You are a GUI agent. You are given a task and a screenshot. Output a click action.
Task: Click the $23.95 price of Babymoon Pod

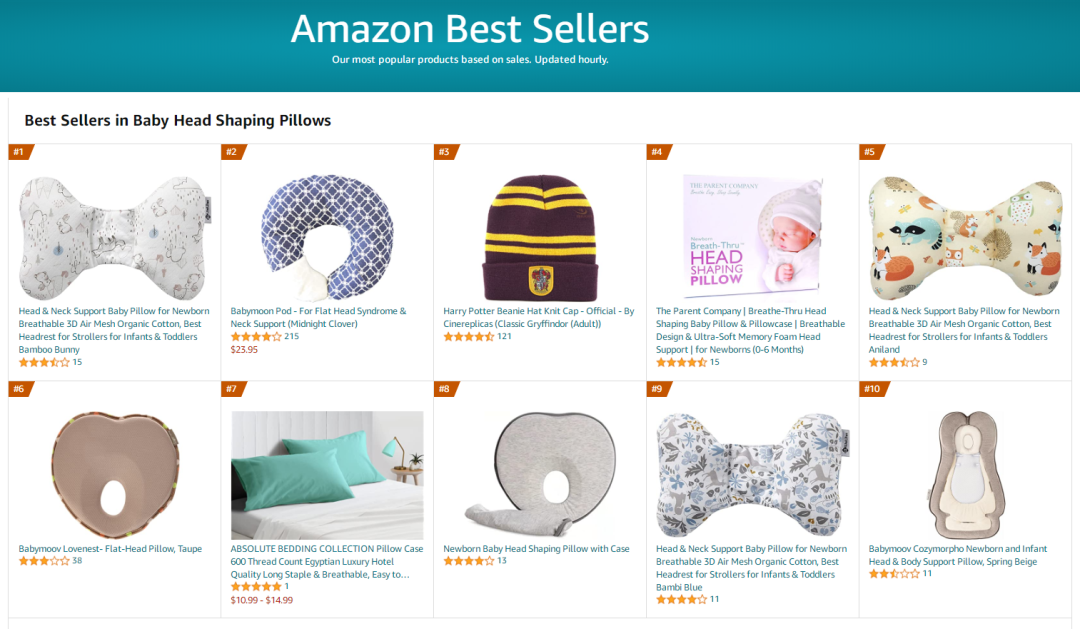point(244,350)
